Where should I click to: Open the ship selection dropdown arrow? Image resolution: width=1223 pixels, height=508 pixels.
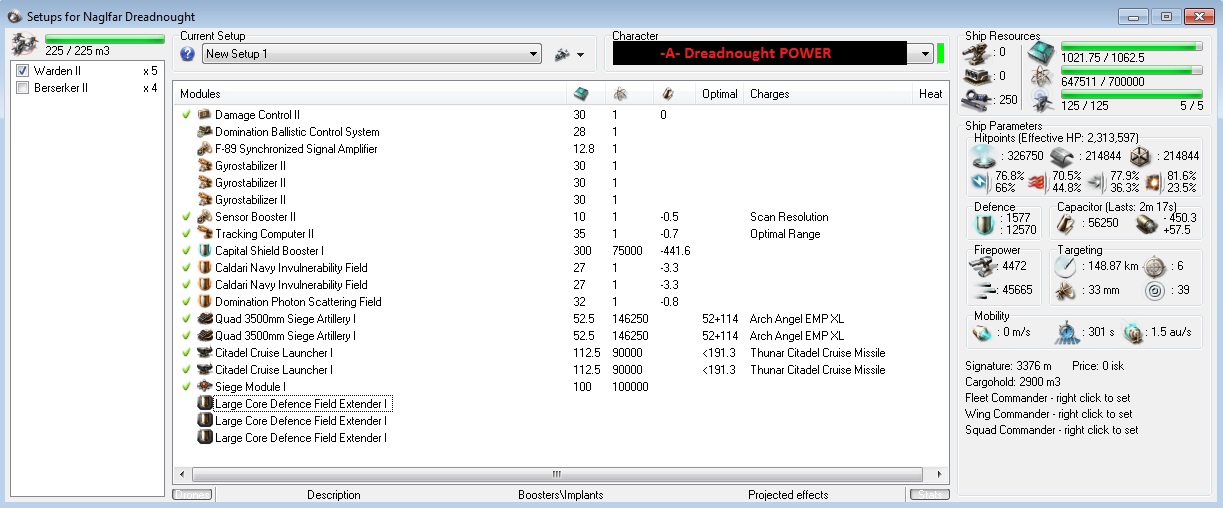pos(581,54)
